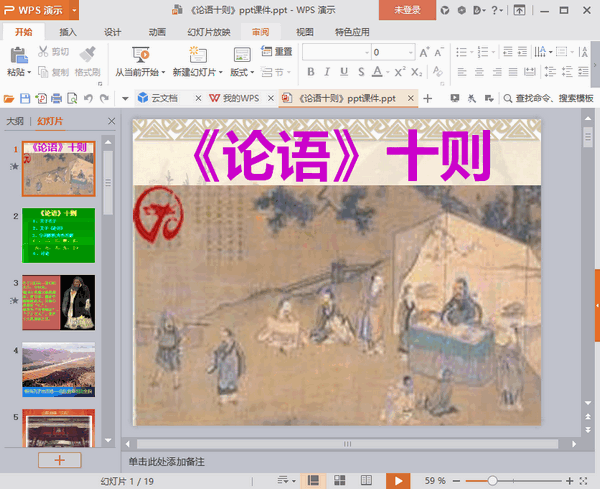Click the Save diskette icon

pyautogui.click(x=25, y=99)
